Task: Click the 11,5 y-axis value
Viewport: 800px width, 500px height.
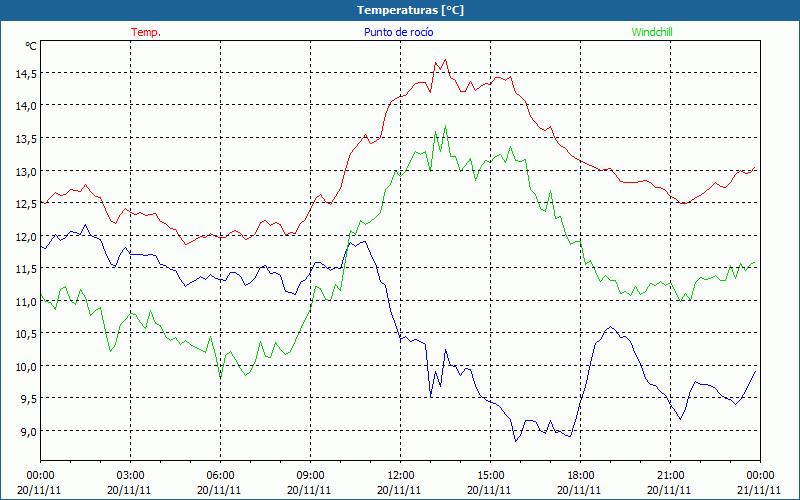Action: pos(26,269)
